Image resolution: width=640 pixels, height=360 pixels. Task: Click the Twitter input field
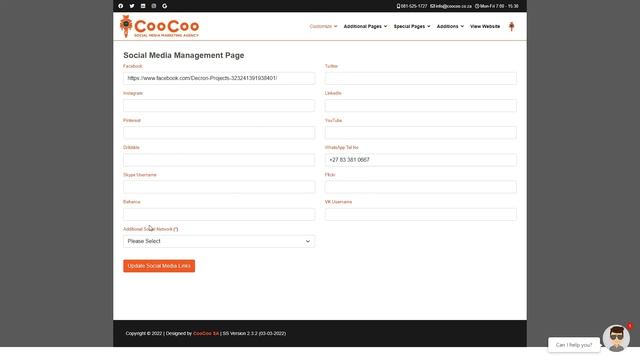click(x=420, y=78)
